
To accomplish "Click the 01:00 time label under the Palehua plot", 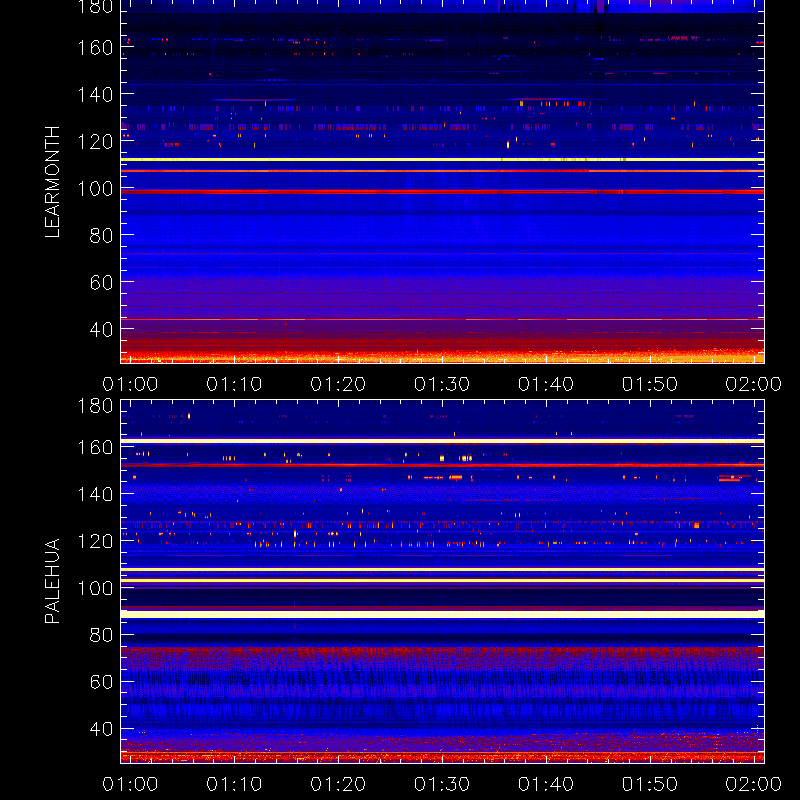I will [130, 784].
